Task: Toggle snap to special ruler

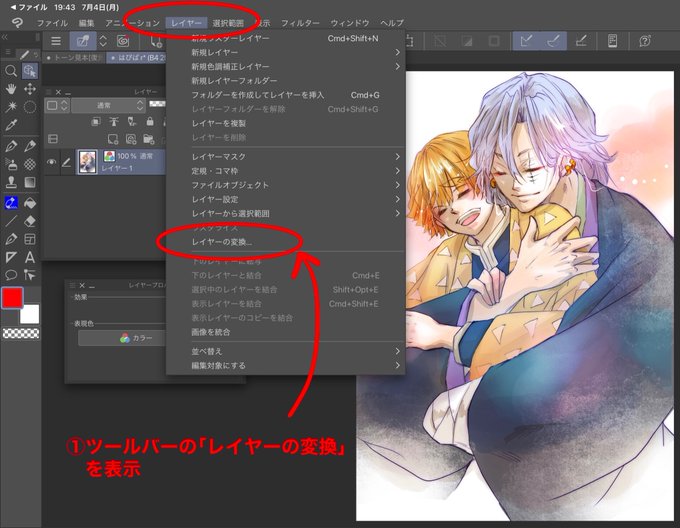Action: (x=553, y=41)
